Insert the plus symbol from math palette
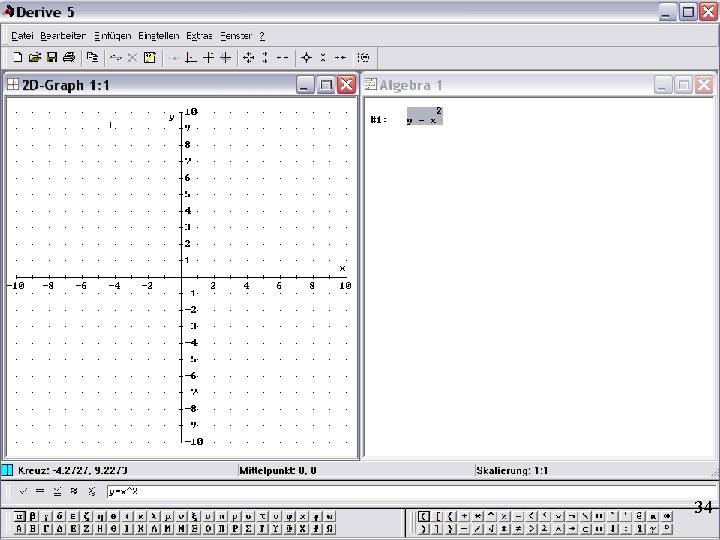Image resolution: width=720 pixels, height=540 pixels. coord(464,516)
